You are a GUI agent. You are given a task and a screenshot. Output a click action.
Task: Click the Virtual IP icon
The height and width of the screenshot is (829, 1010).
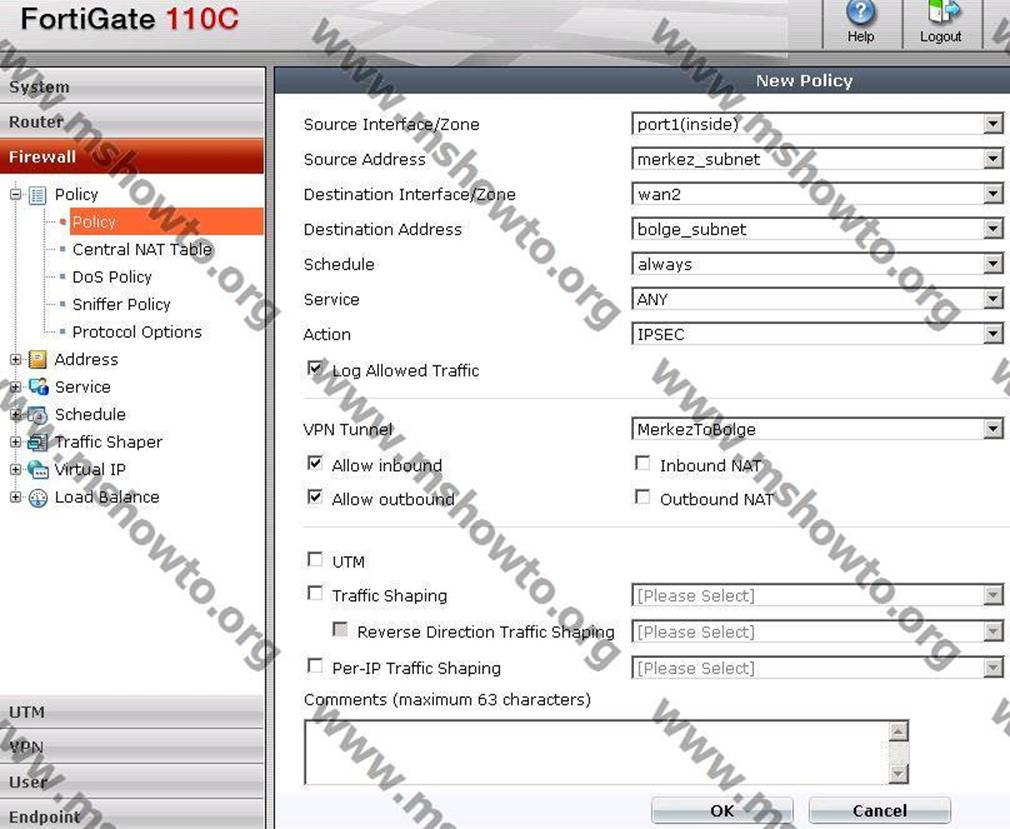(38, 470)
